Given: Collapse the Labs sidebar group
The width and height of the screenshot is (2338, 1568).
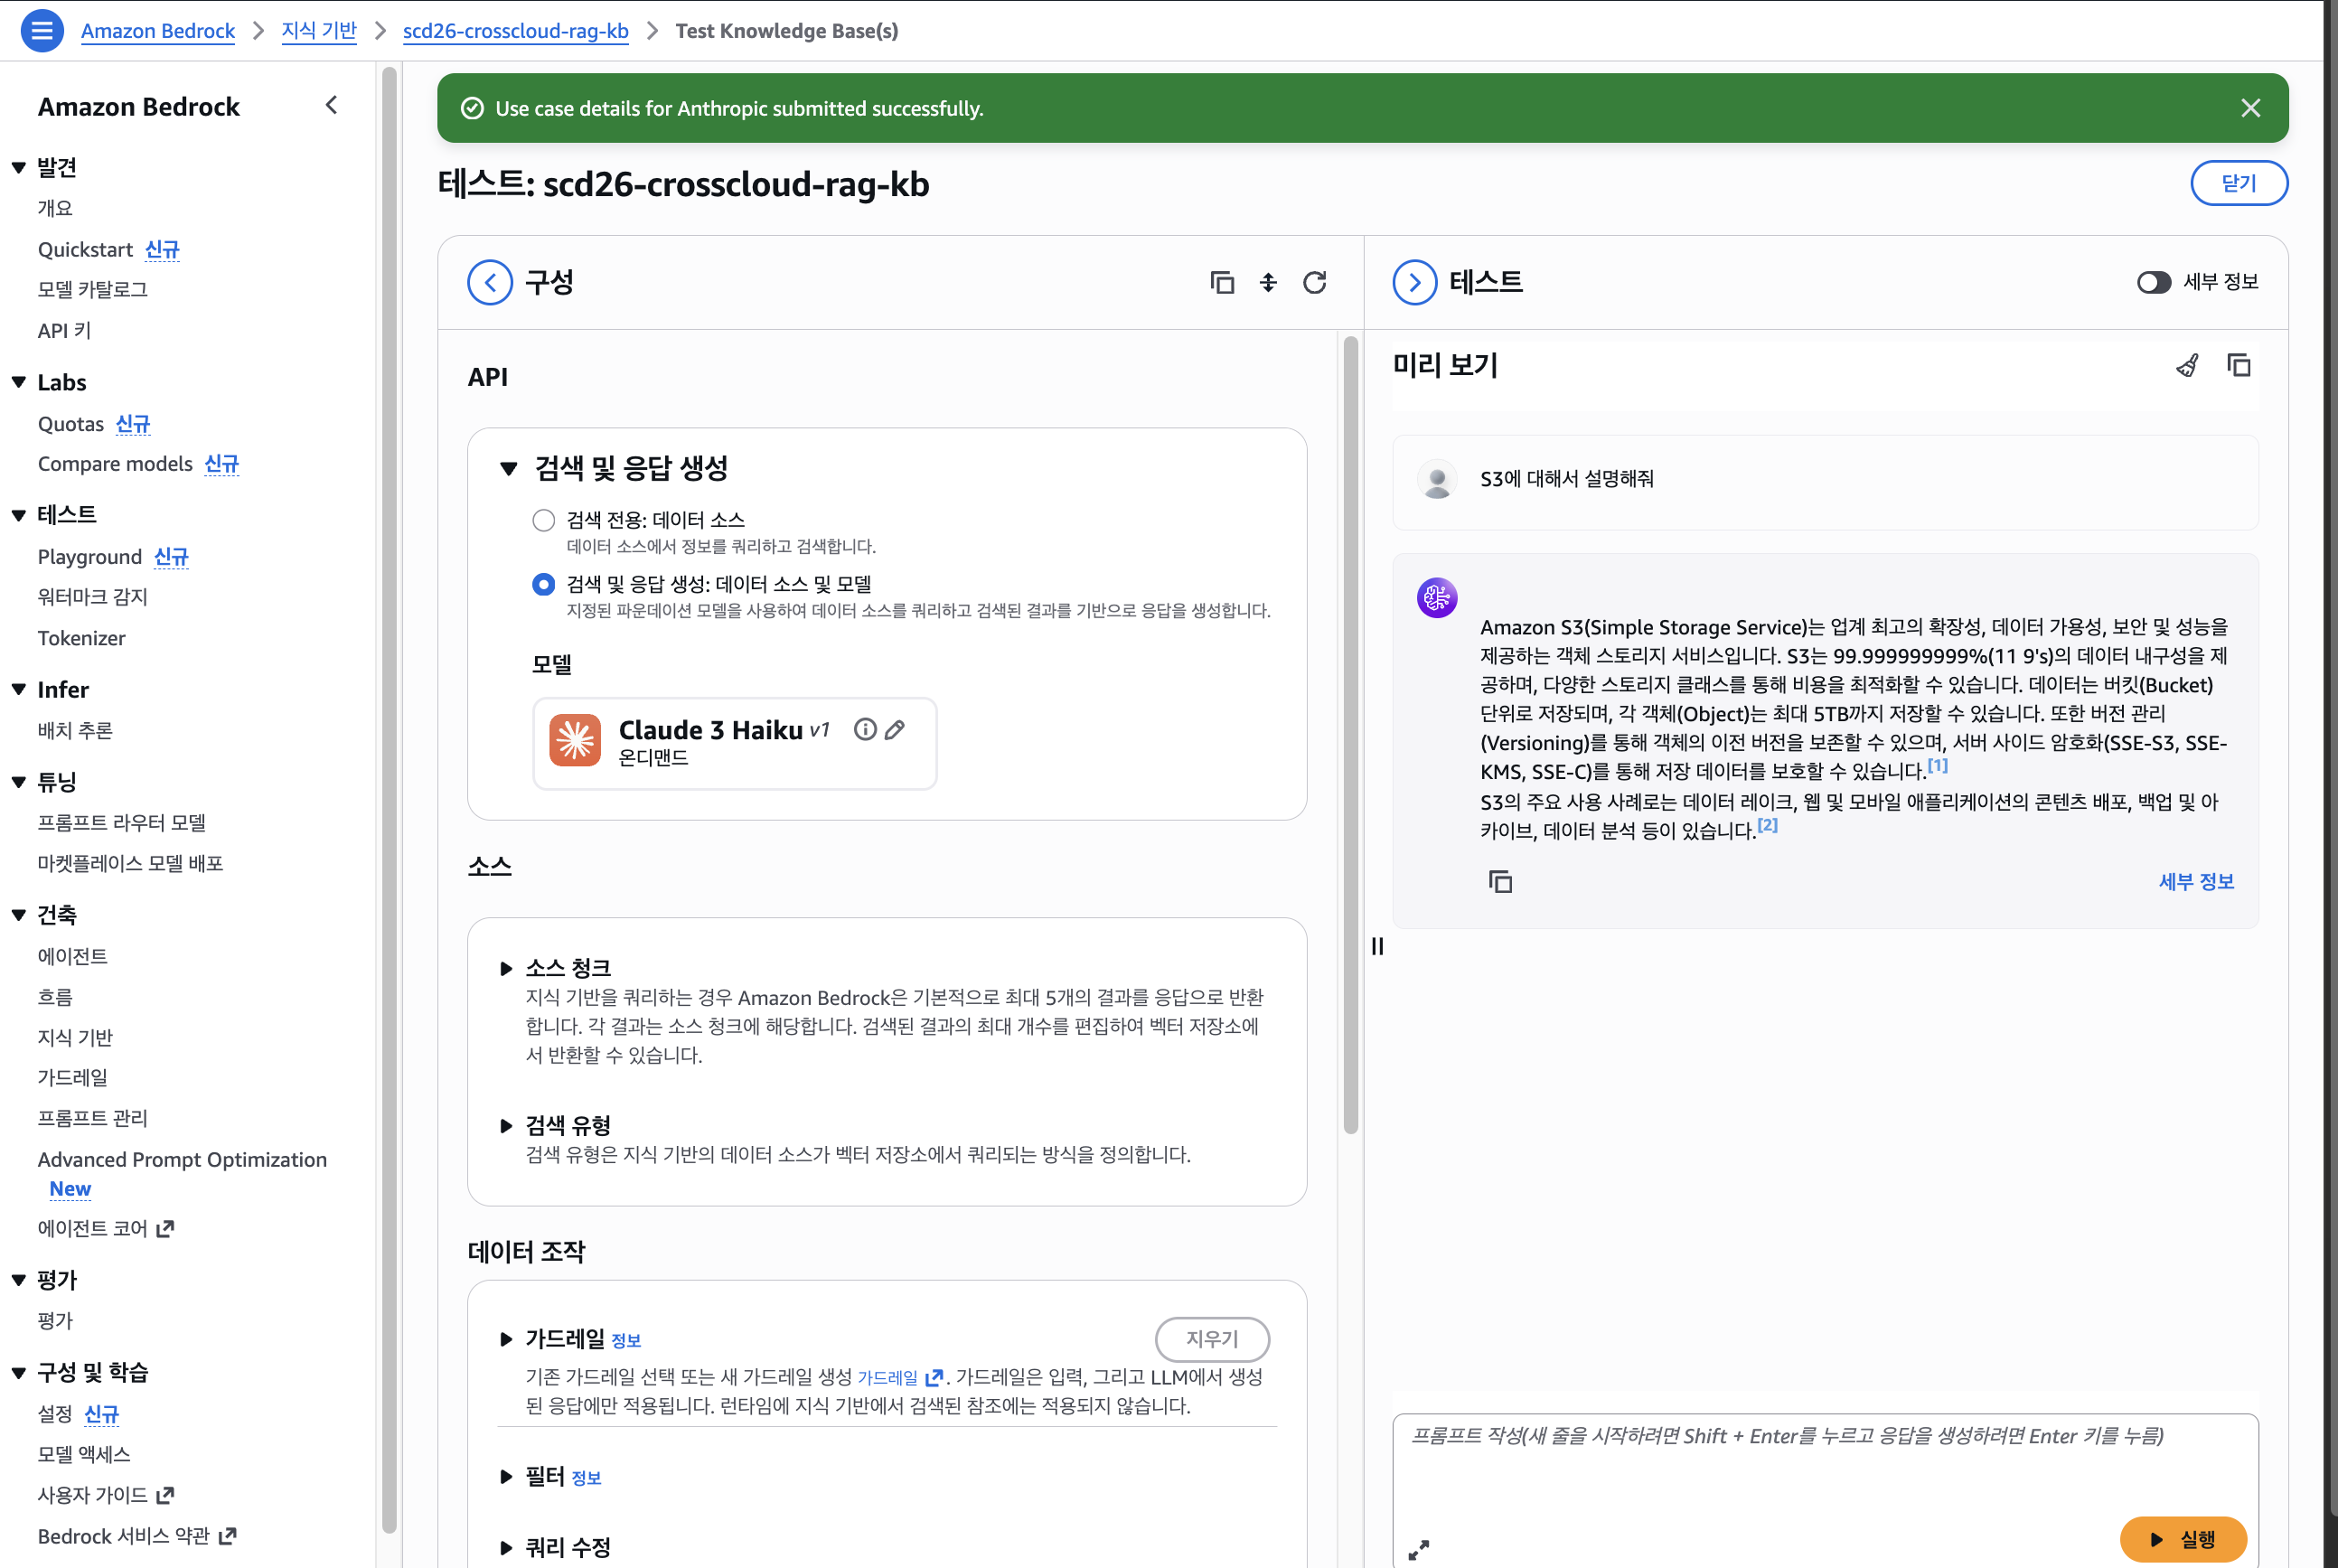Looking at the screenshot, I should tap(19, 382).
